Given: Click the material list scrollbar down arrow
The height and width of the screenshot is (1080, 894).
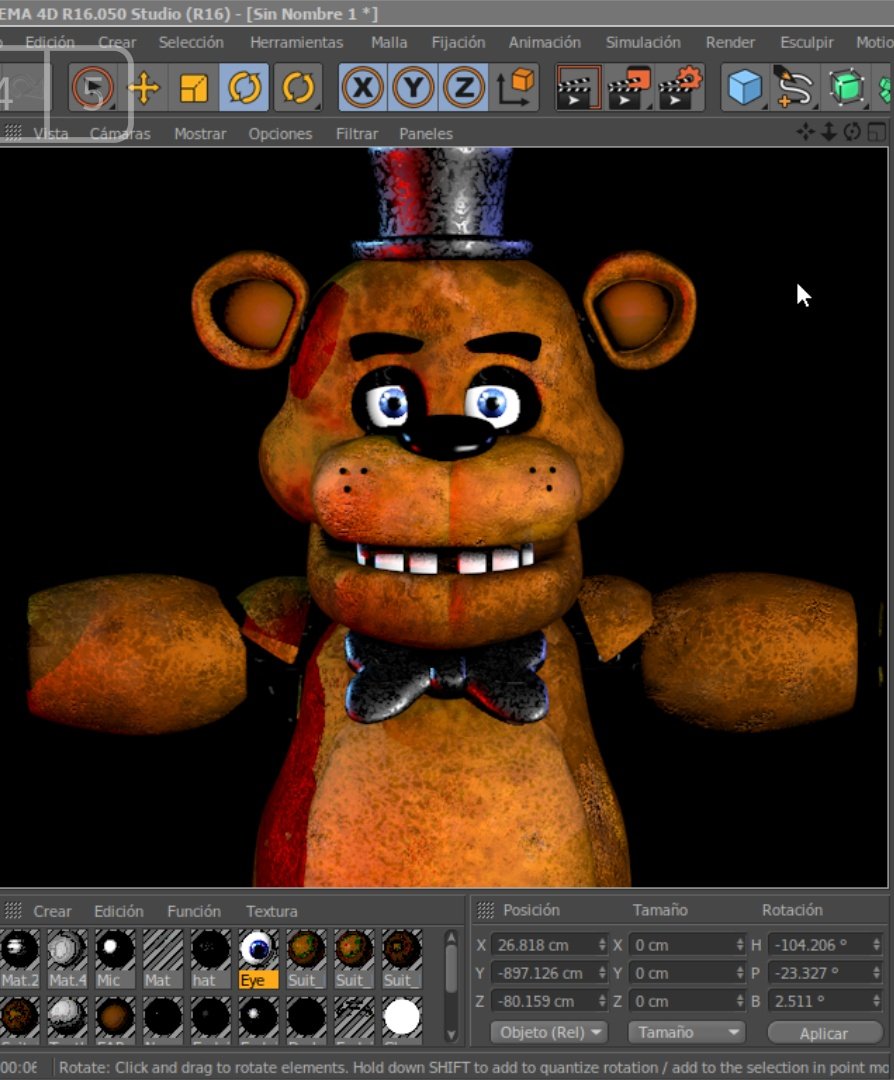Looking at the screenshot, I should pyautogui.click(x=451, y=1034).
